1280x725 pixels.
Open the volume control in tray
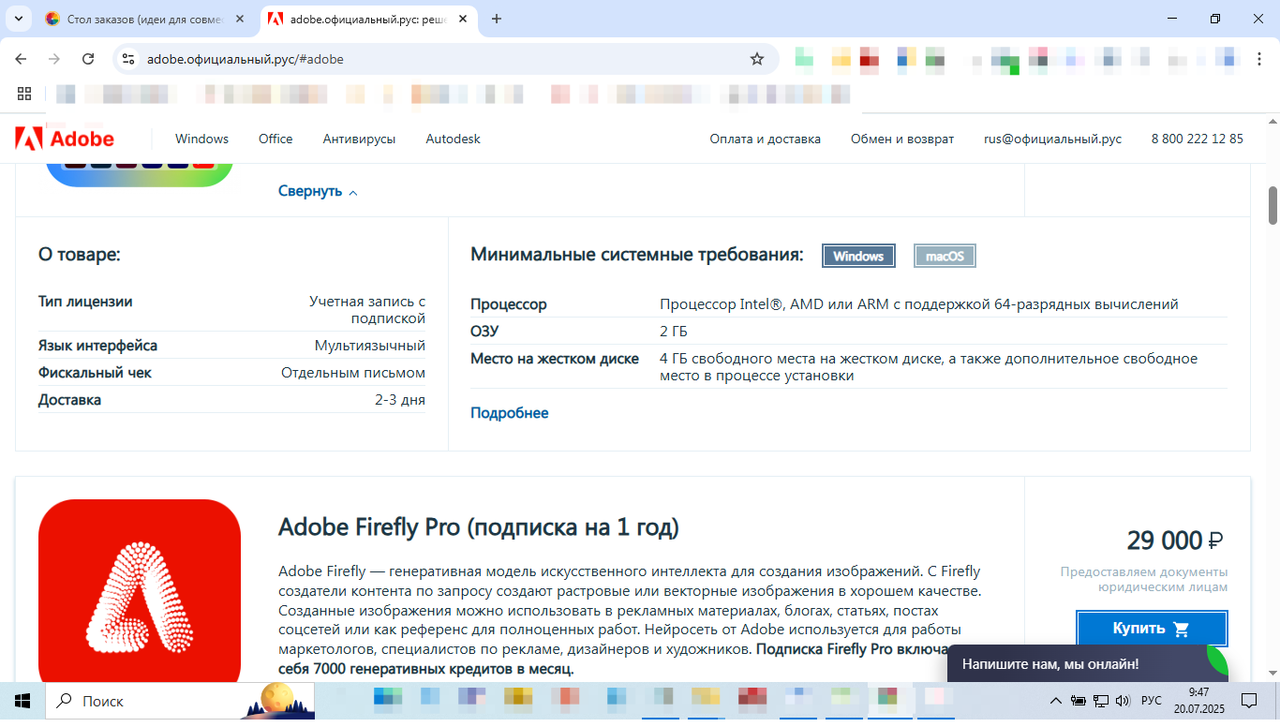1123,701
